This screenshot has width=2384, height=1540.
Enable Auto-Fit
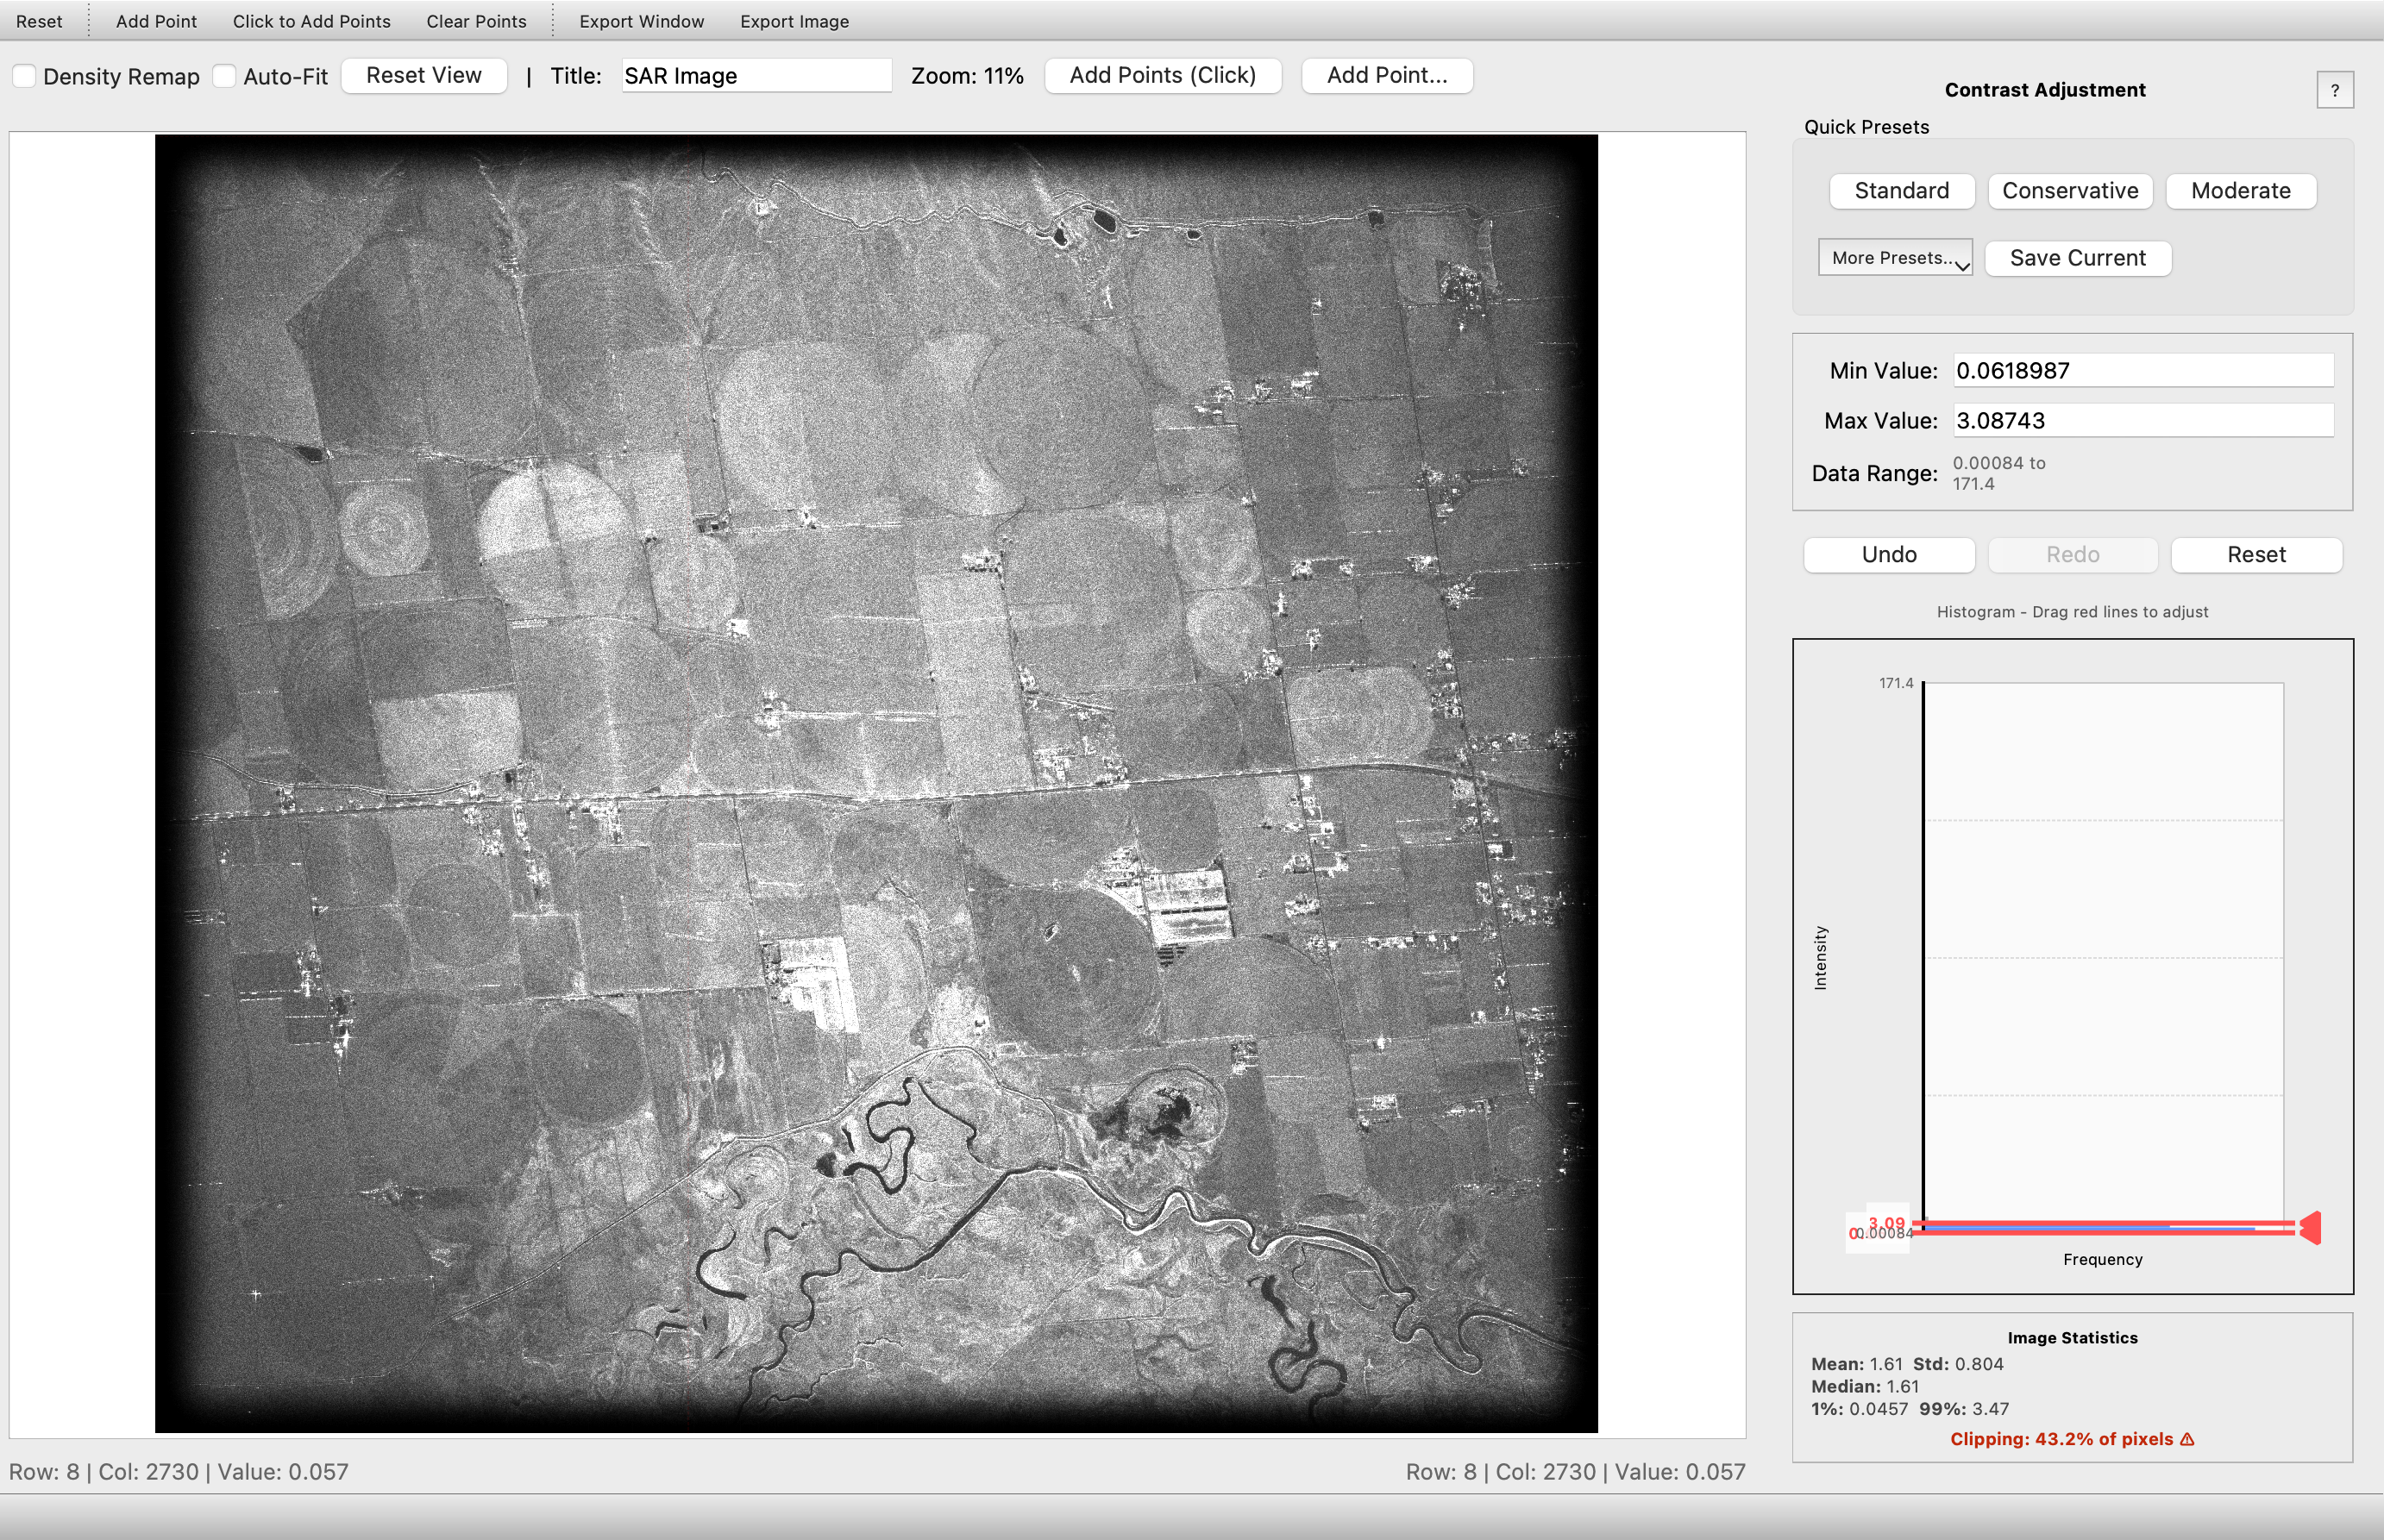coord(225,75)
